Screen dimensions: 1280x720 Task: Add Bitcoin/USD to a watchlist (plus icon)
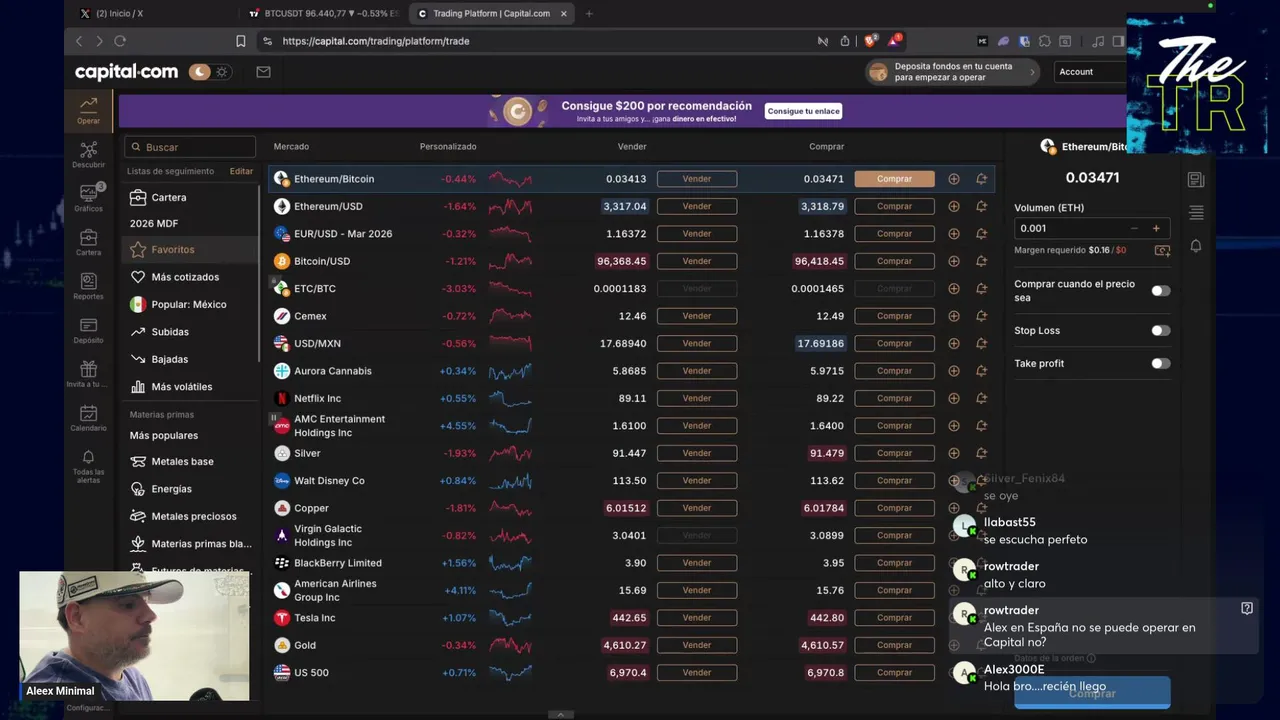pyautogui.click(x=953, y=261)
